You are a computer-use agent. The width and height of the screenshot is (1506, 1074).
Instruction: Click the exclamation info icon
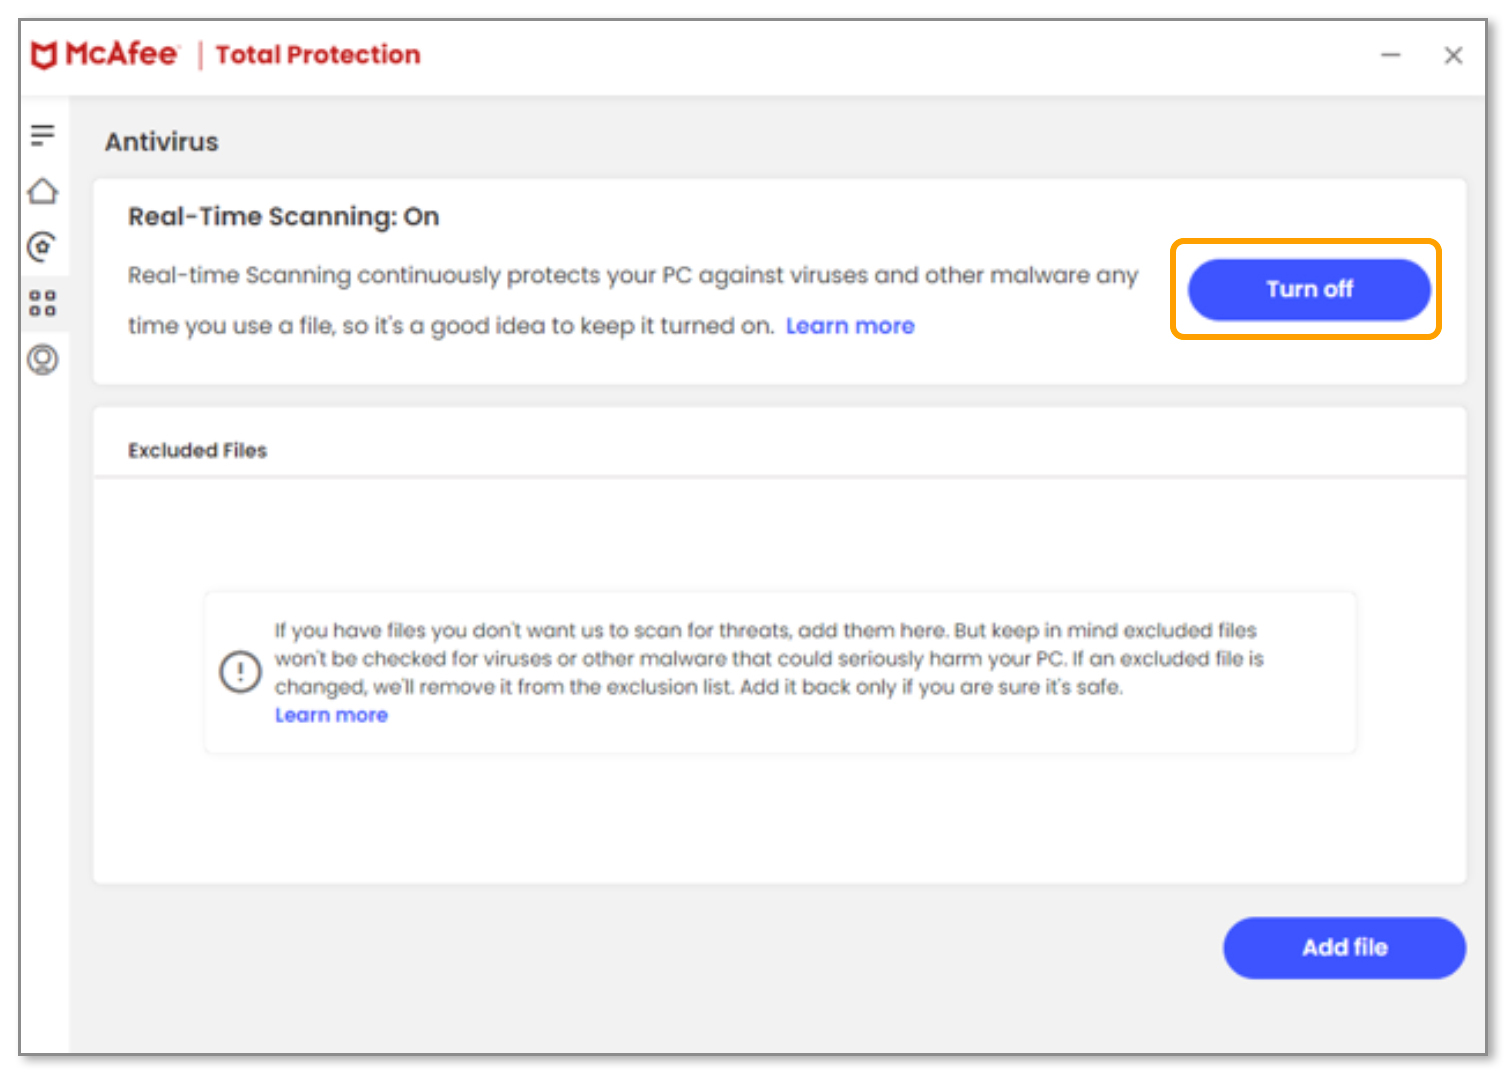tap(240, 671)
